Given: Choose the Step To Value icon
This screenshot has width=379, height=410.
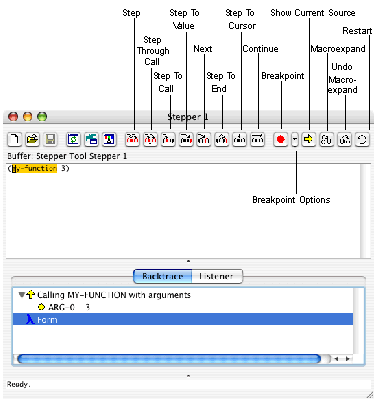Looking at the screenshot, I should [x=186, y=139].
